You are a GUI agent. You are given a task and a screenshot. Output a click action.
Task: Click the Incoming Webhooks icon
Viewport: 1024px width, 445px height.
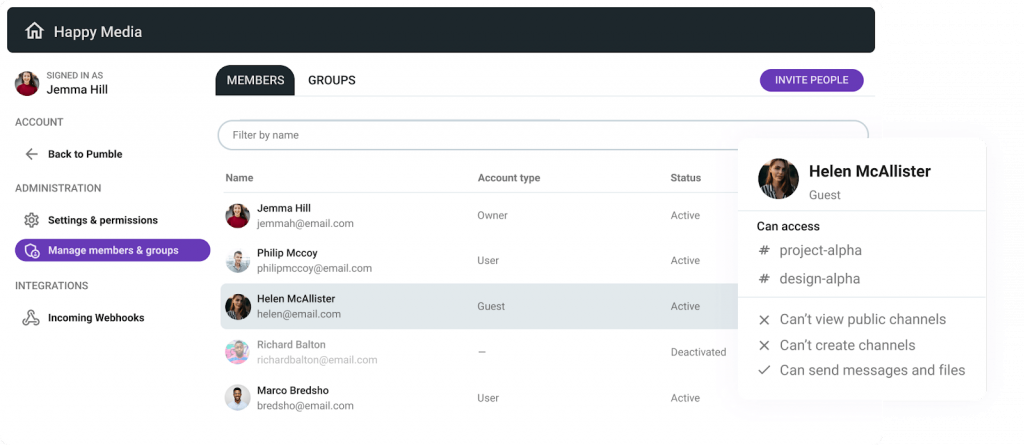click(31, 318)
